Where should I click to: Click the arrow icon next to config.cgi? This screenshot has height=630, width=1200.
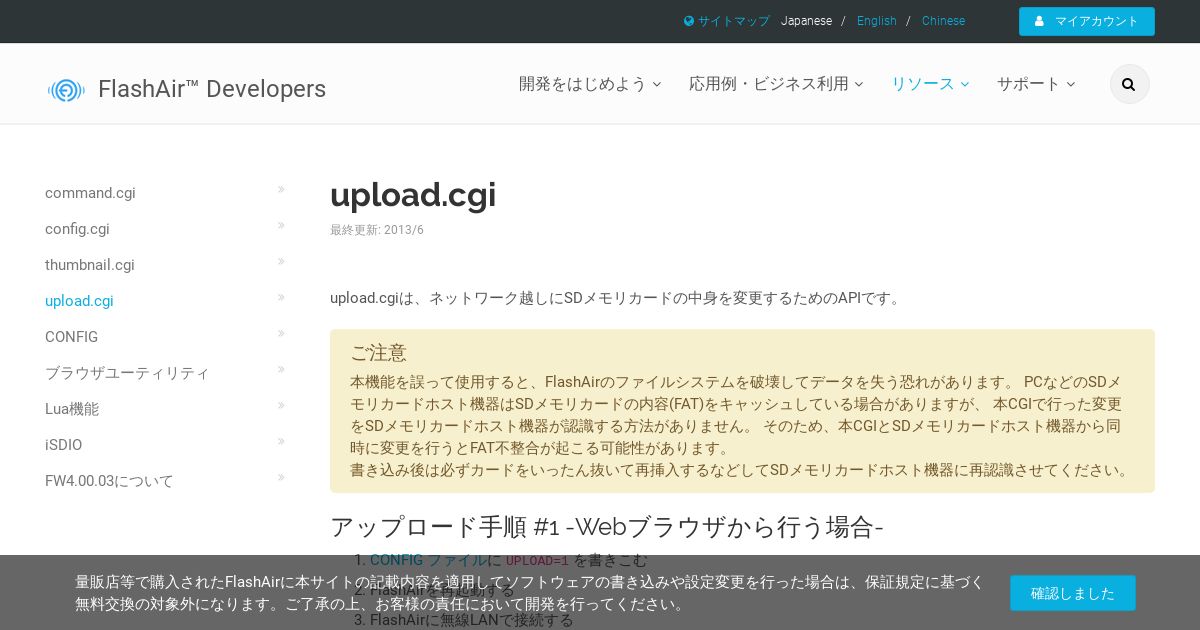pyautogui.click(x=281, y=225)
